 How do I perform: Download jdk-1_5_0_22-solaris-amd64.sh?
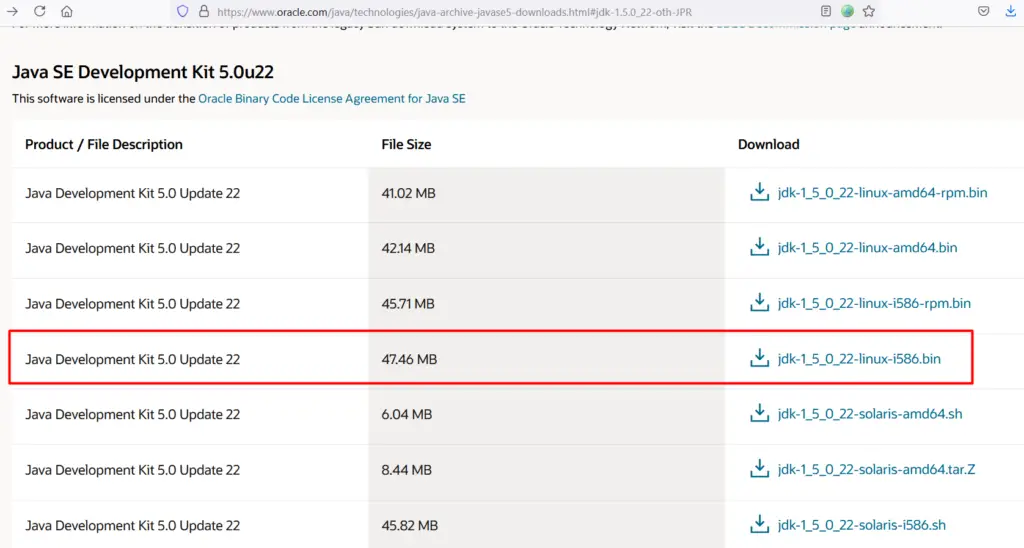pyautogui.click(x=870, y=413)
